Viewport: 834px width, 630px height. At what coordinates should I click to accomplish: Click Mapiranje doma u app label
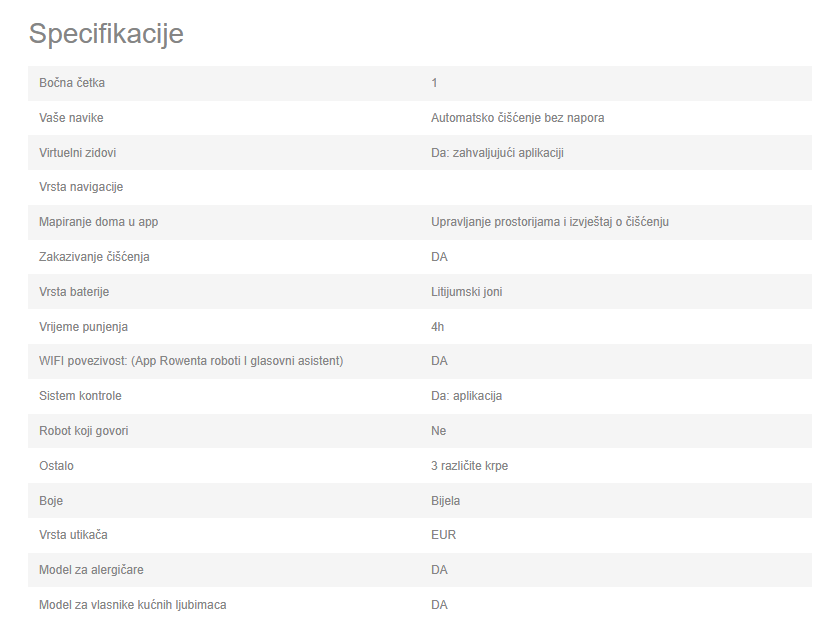tap(98, 222)
